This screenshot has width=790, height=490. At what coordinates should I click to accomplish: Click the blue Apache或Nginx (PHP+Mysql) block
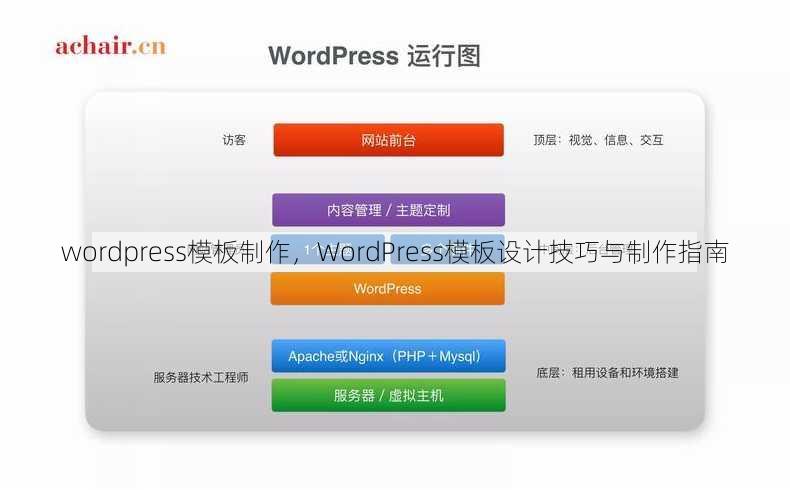(388, 356)
